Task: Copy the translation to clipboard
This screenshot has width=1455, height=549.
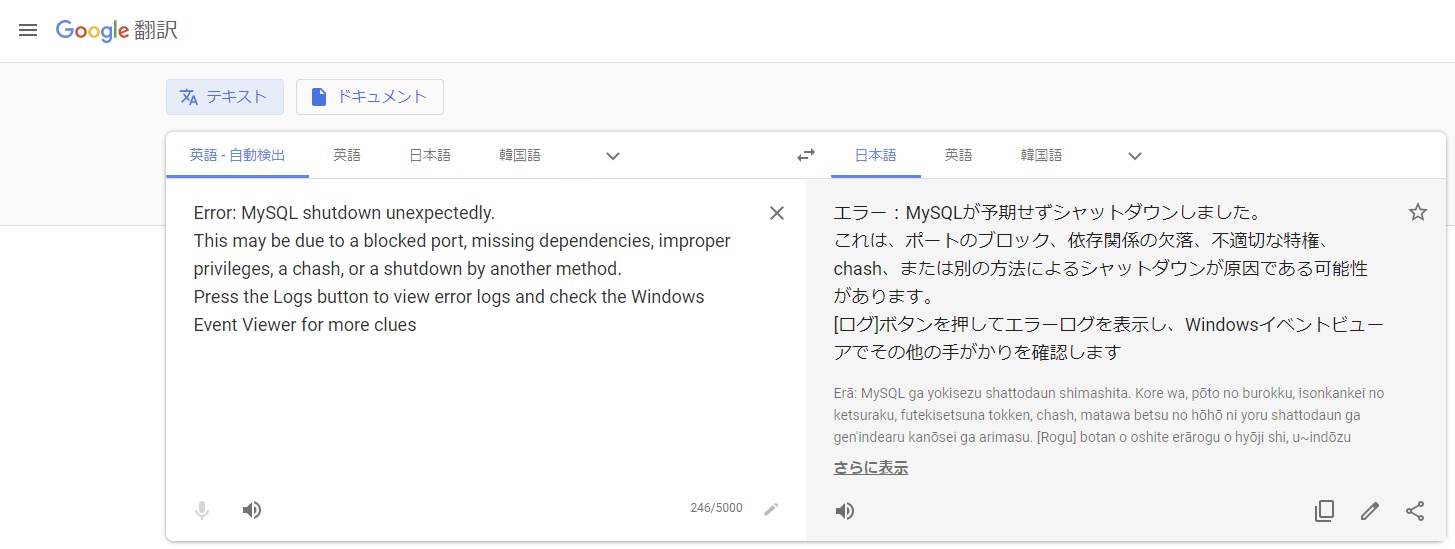Action: tap(1324, 511)
